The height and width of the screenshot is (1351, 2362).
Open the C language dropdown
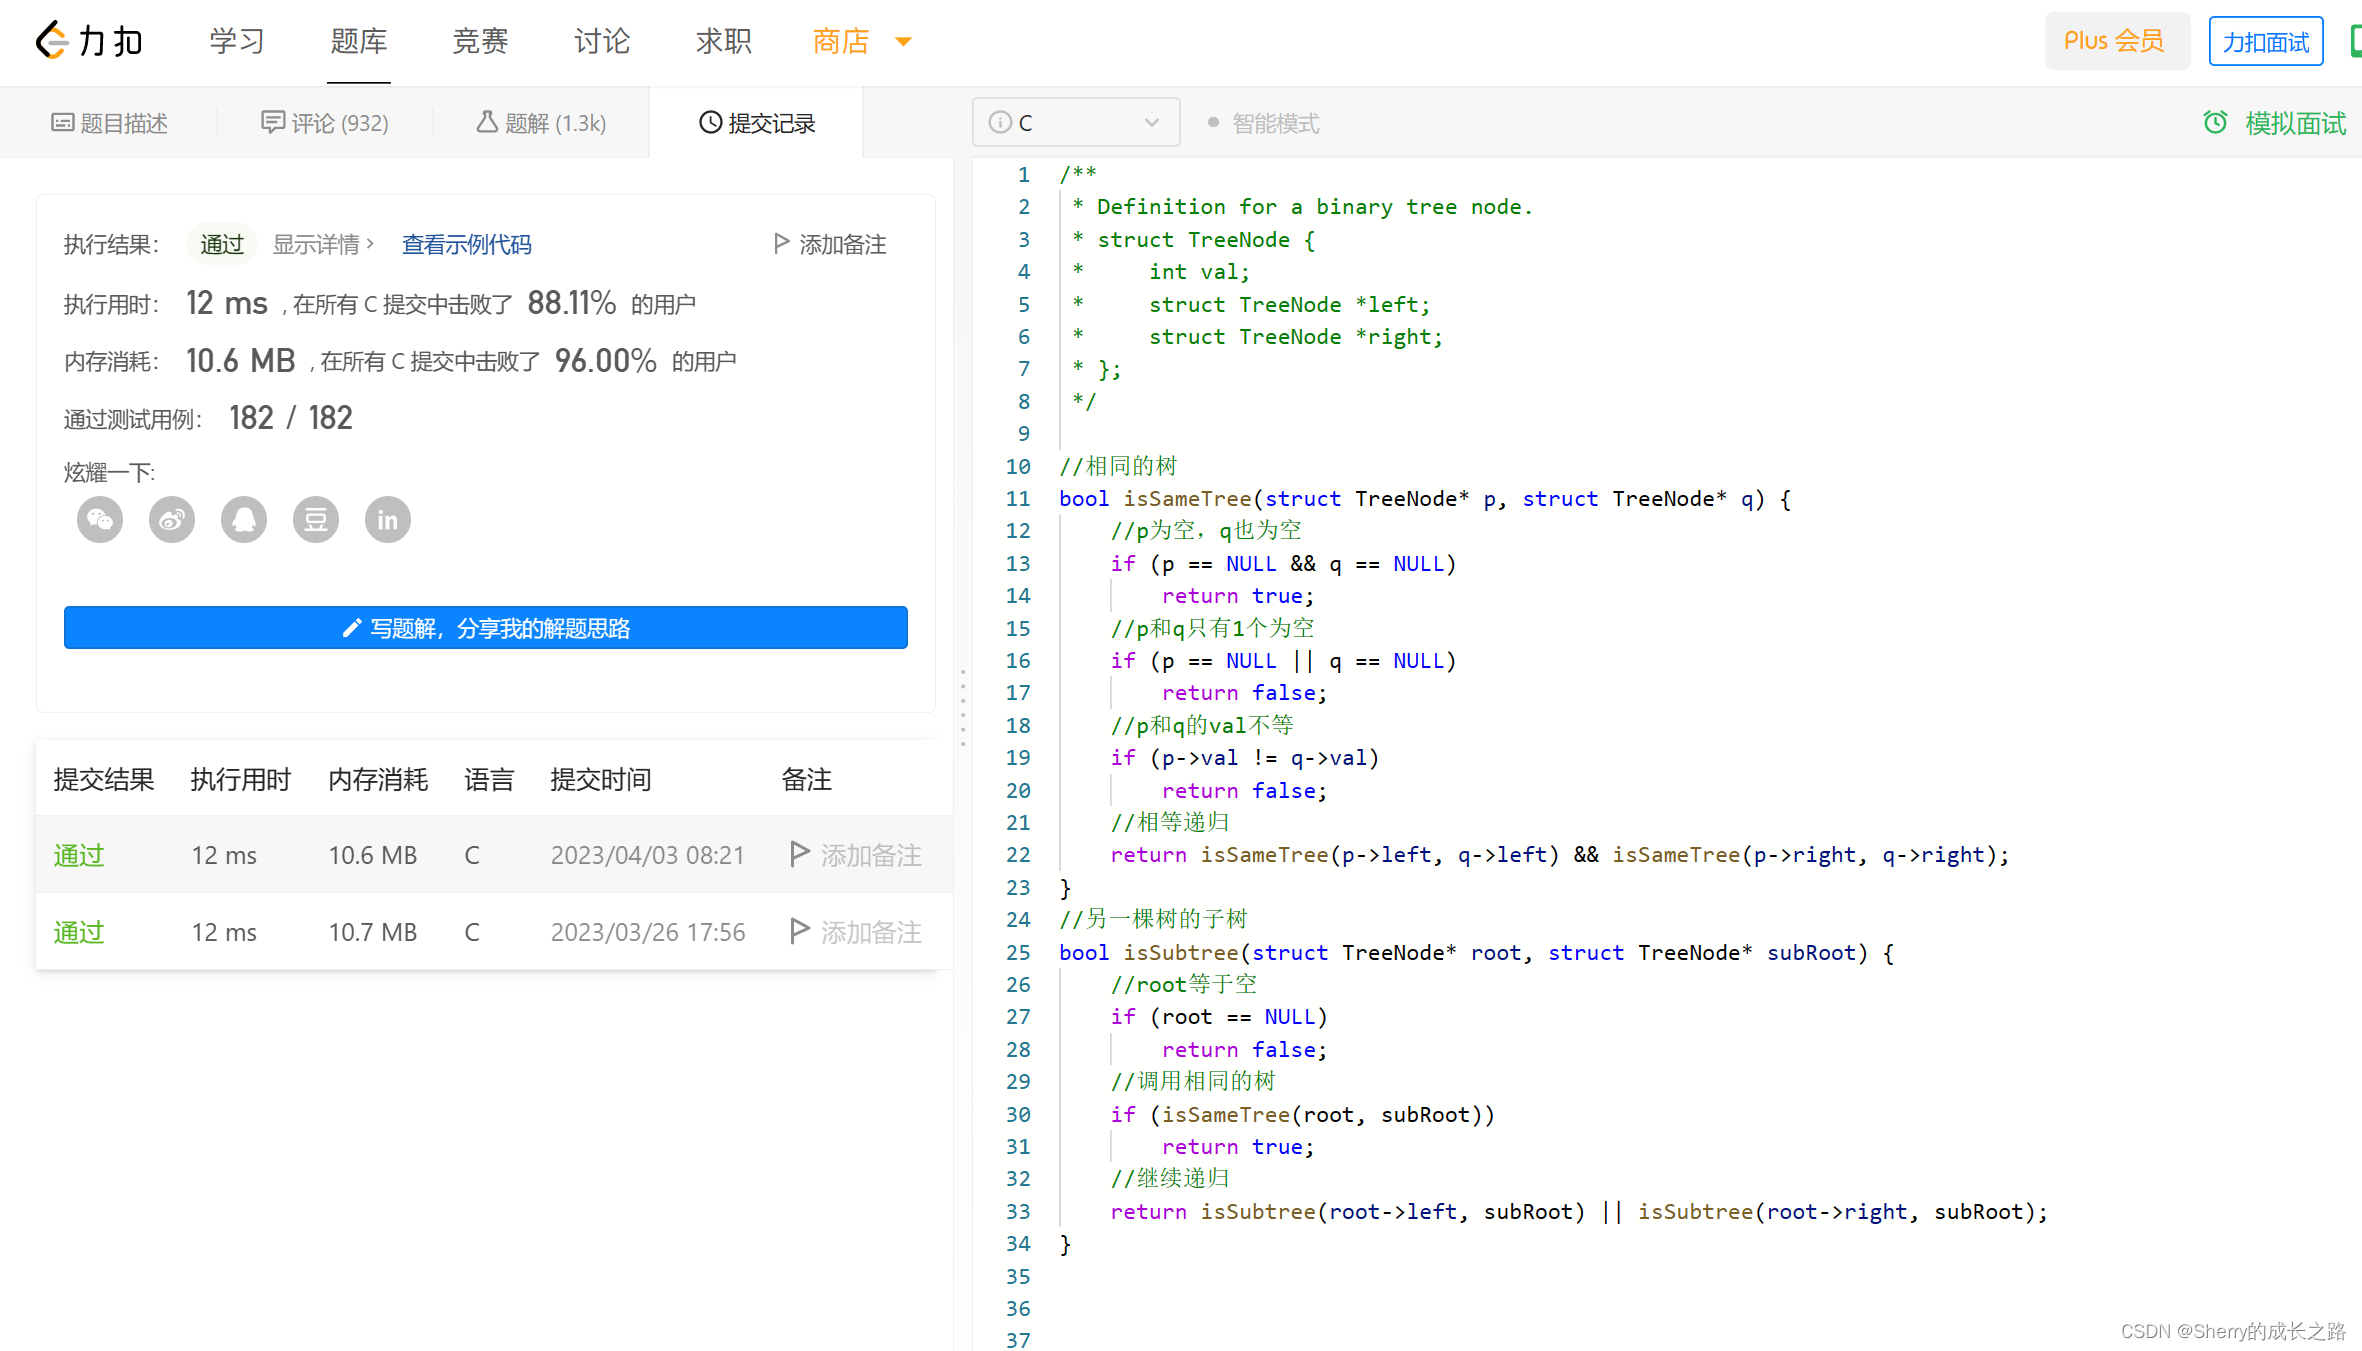click(1076, 122)
